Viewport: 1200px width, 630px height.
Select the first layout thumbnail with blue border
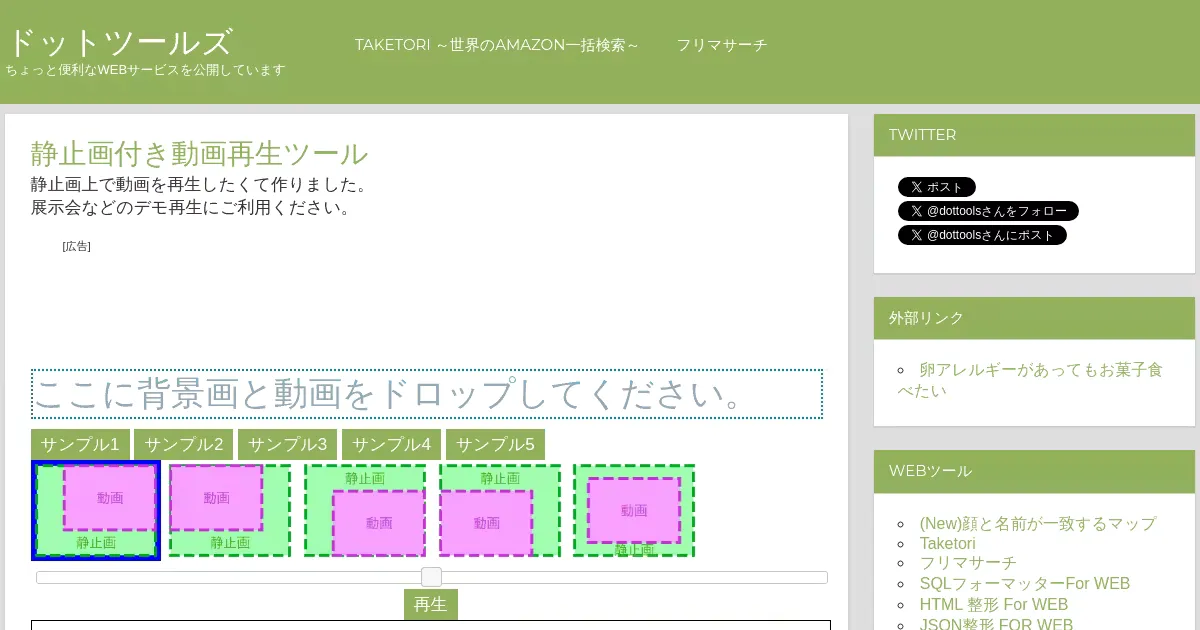click(96, 510)
